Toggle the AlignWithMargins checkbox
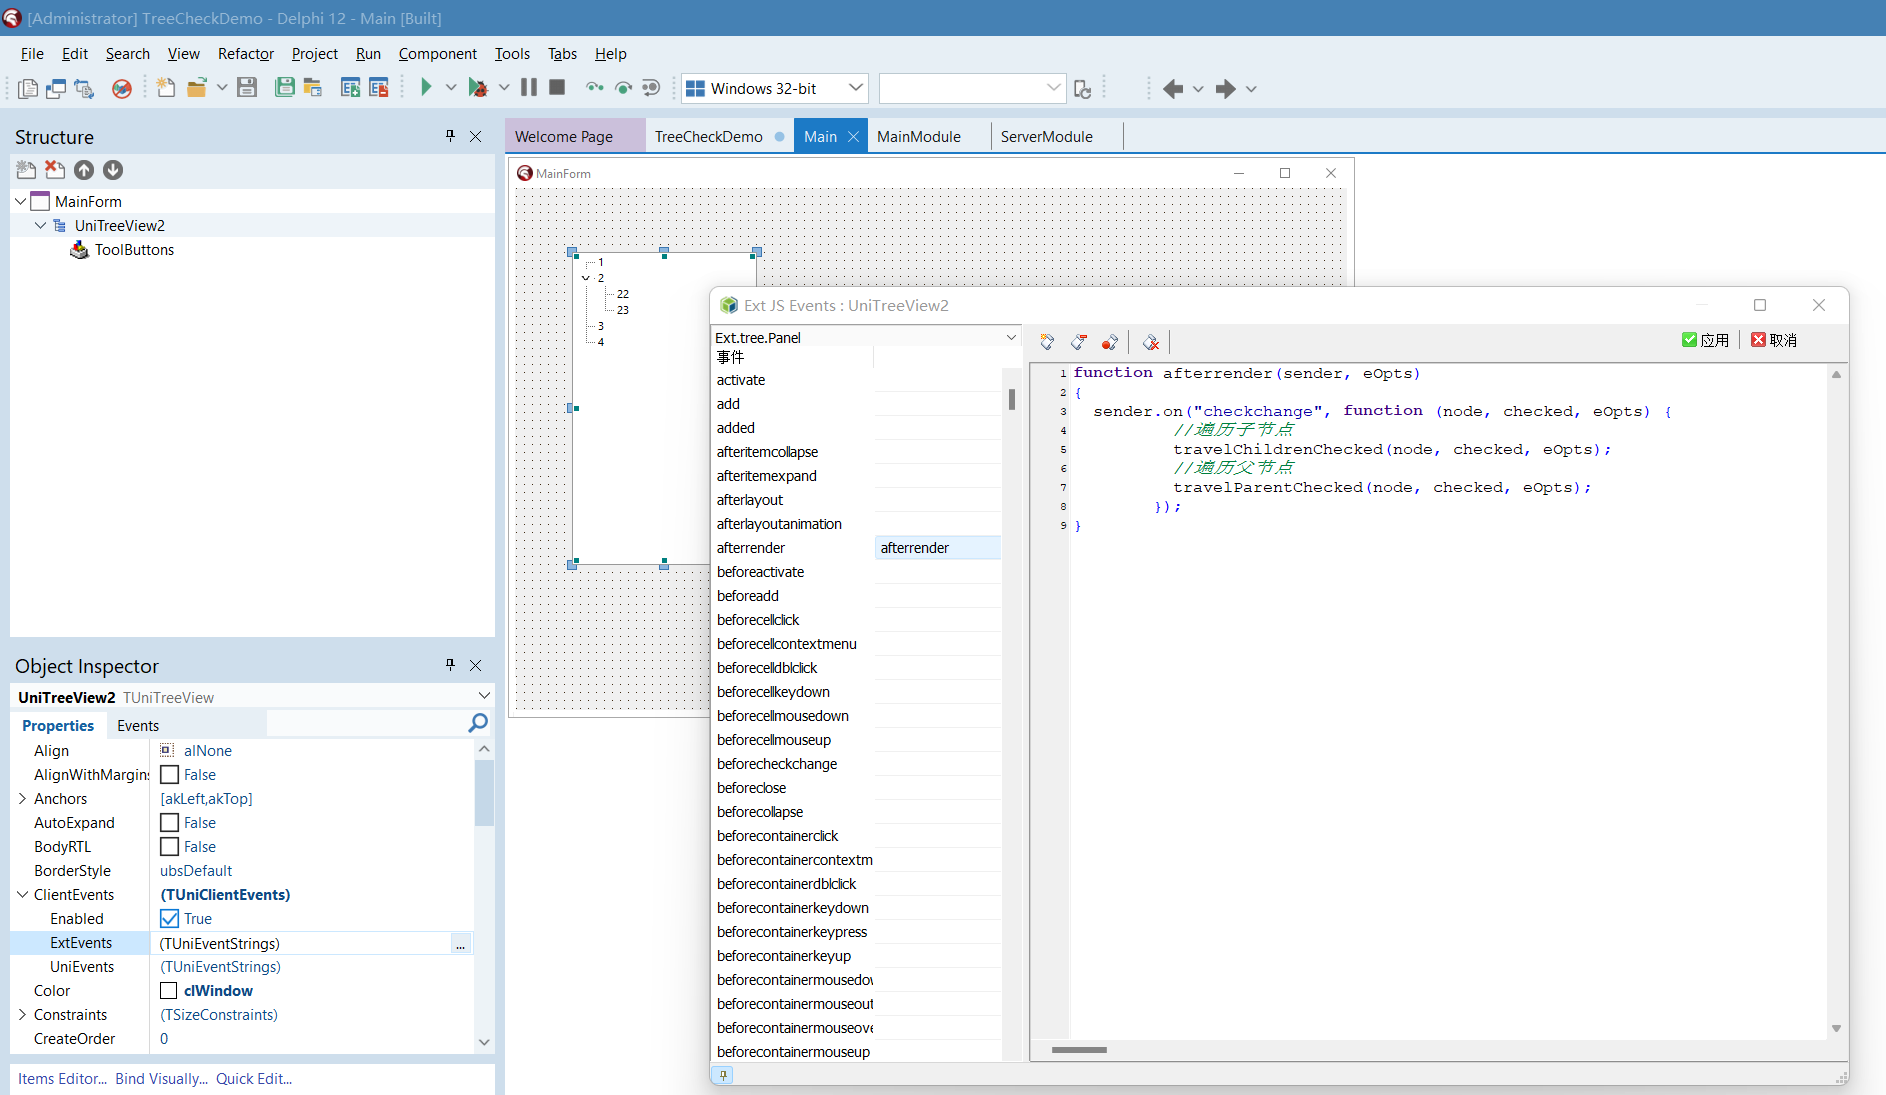 (x=170, y=775)
